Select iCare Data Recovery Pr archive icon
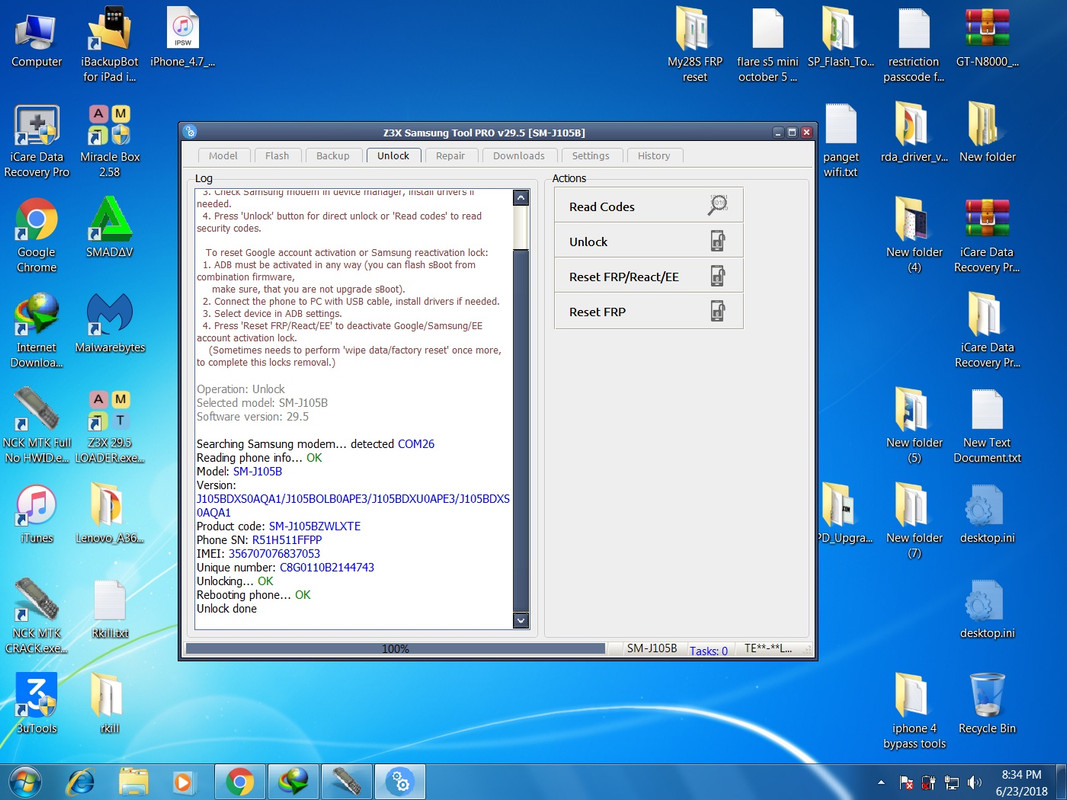 pyautogui.click(x=987, y=236)
